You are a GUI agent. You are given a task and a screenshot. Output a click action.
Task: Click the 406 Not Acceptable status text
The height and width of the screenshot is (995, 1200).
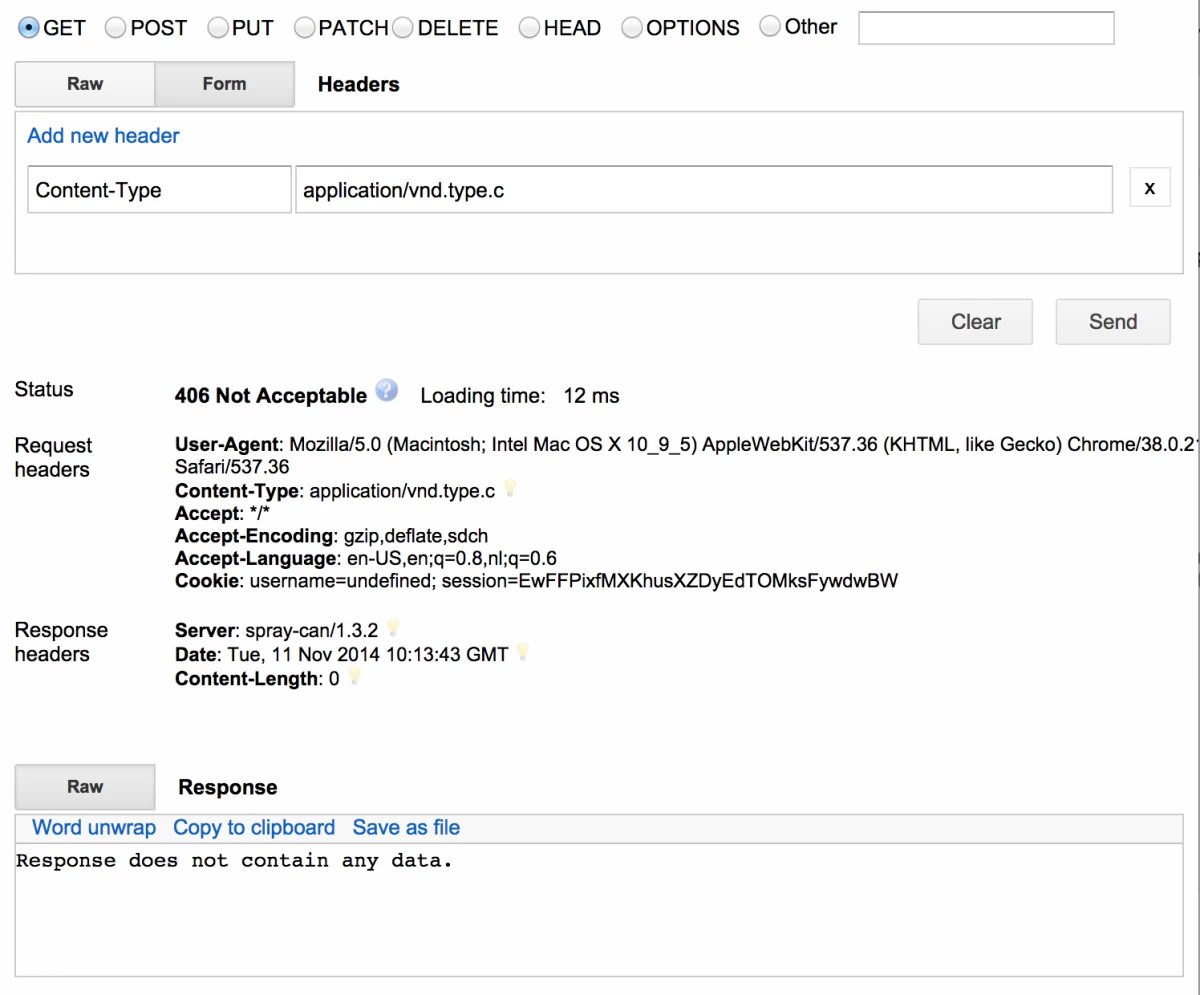click(271, 396)
